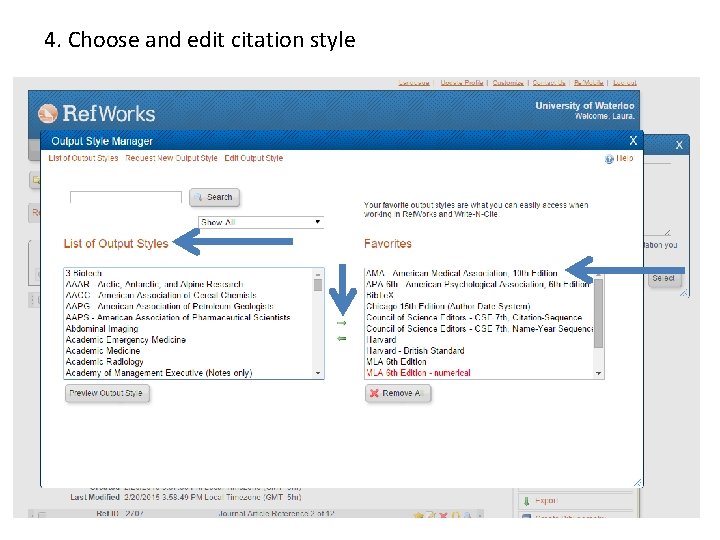The image size is (720, 540).
Task: Select Academic Radiology style
Action: point(104,362)
